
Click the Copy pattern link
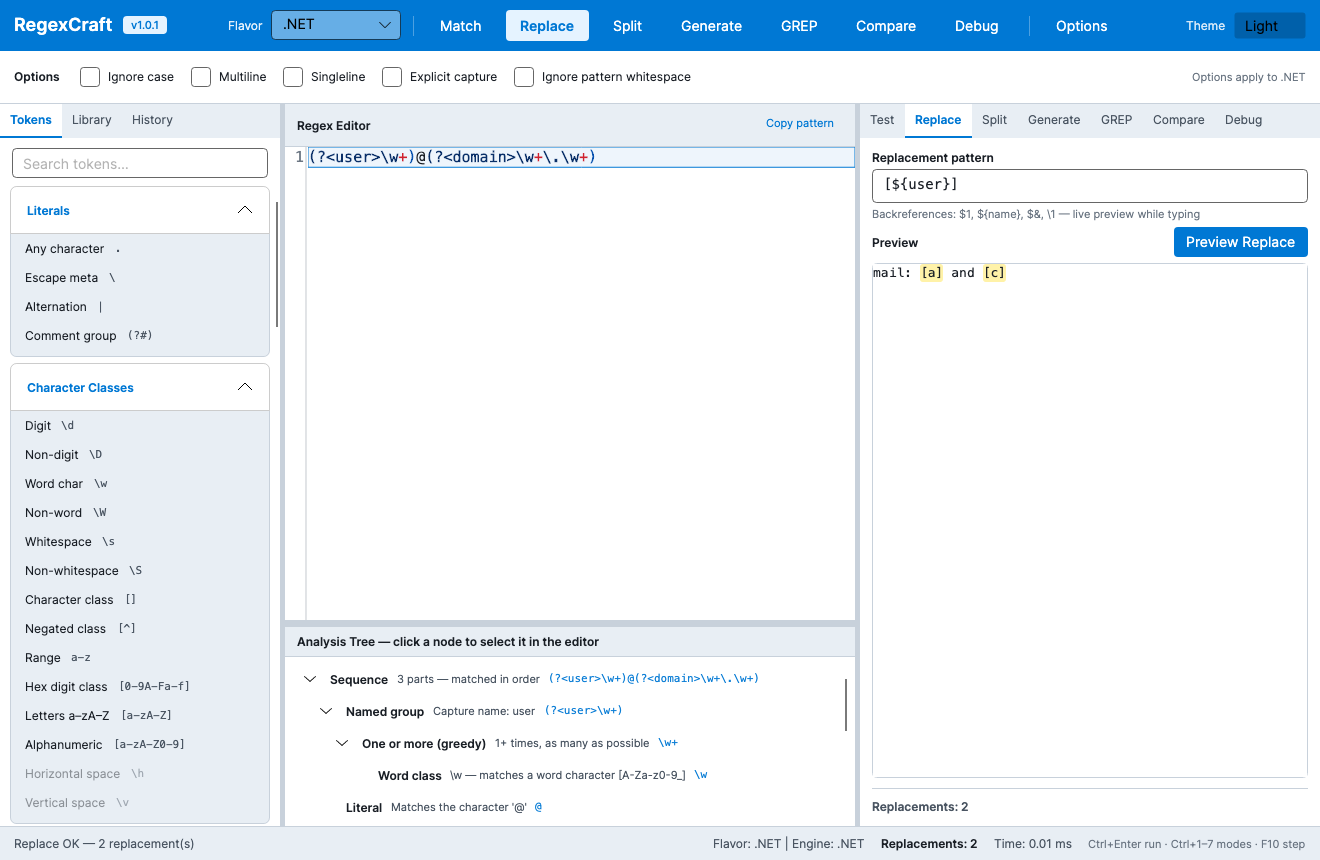[800, 123]
